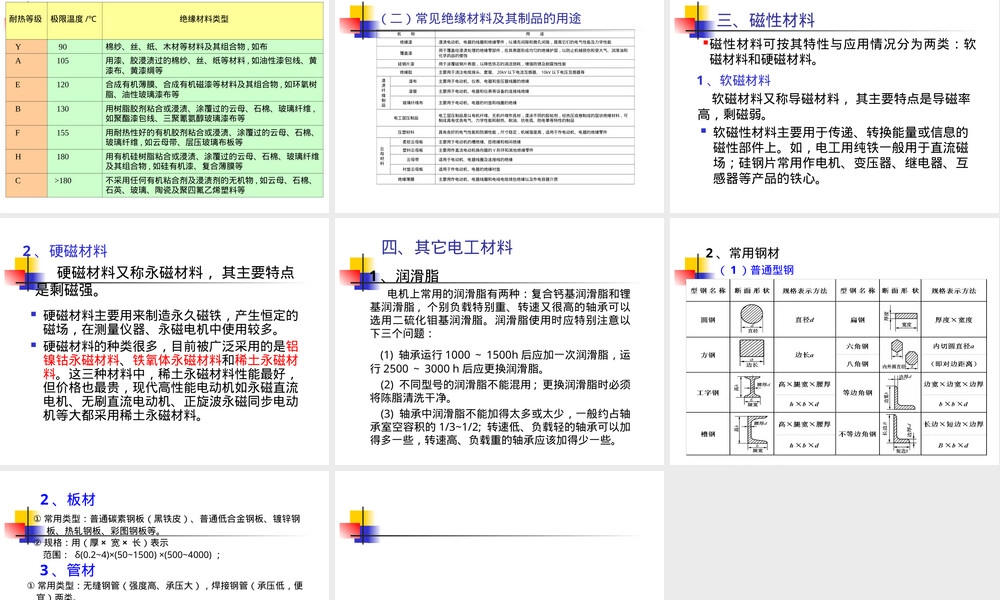1000x600 pixels.
Task: Click the table header 绝缘材料类型
Action: click(204, 19)
